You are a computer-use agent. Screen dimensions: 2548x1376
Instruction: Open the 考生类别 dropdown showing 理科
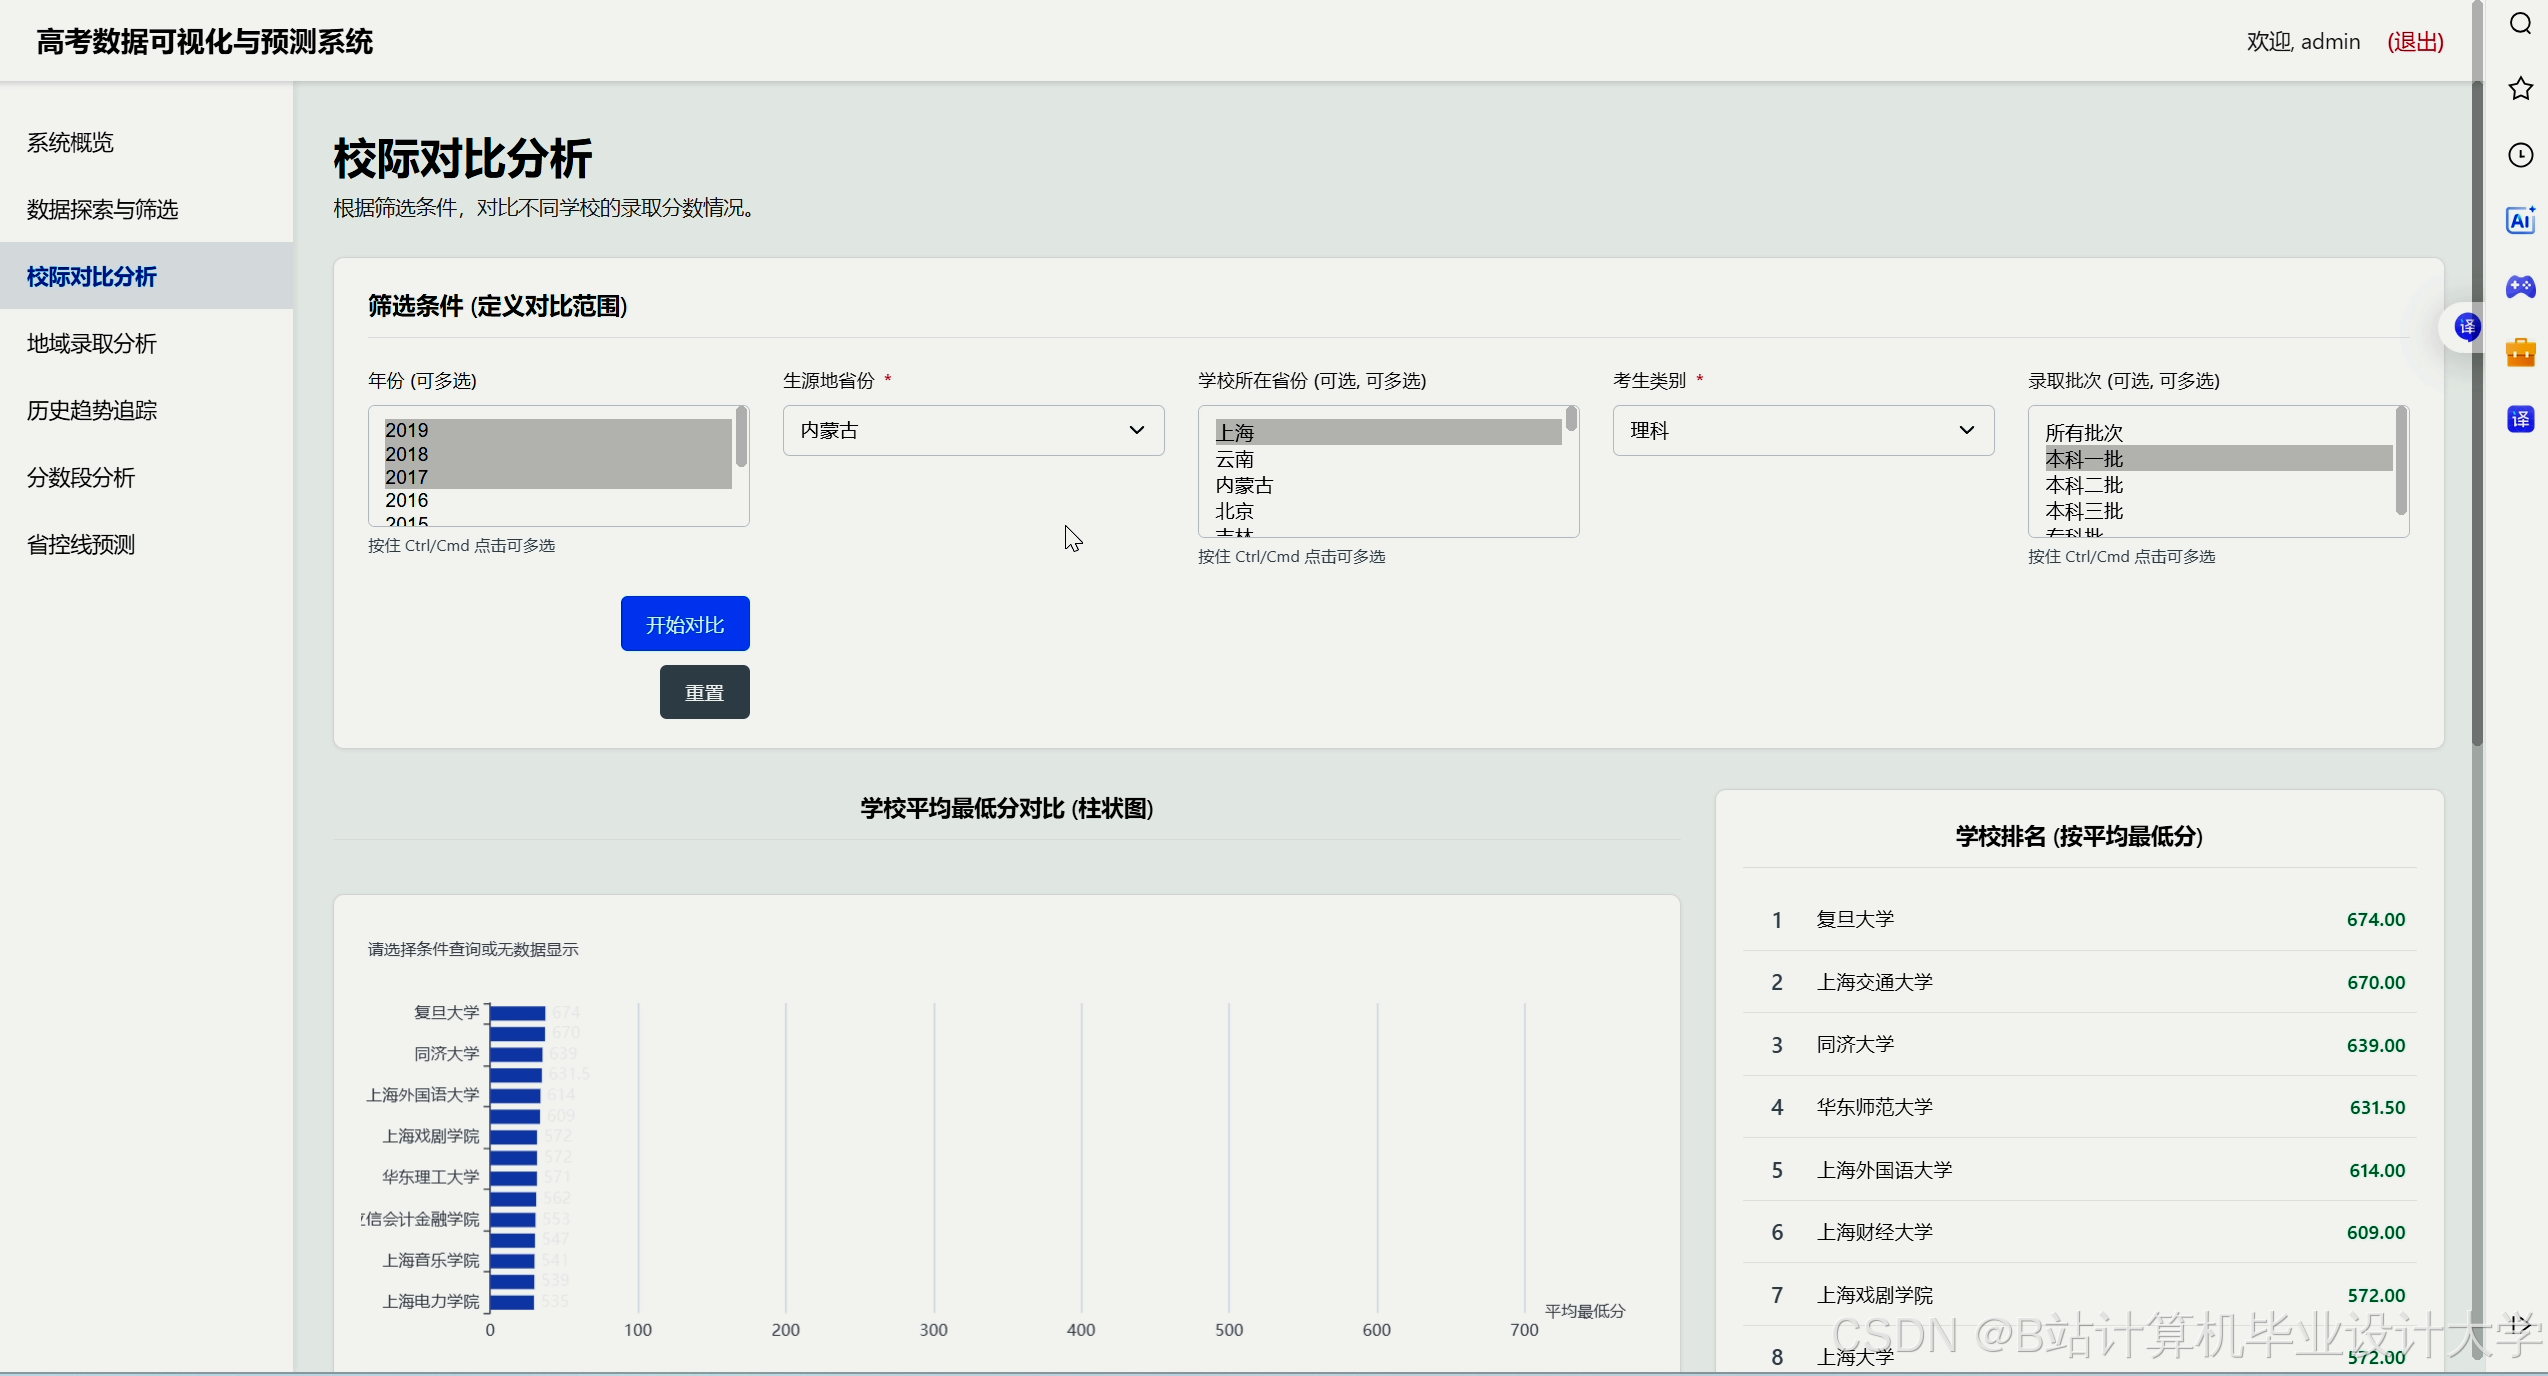pos(1802,430)
